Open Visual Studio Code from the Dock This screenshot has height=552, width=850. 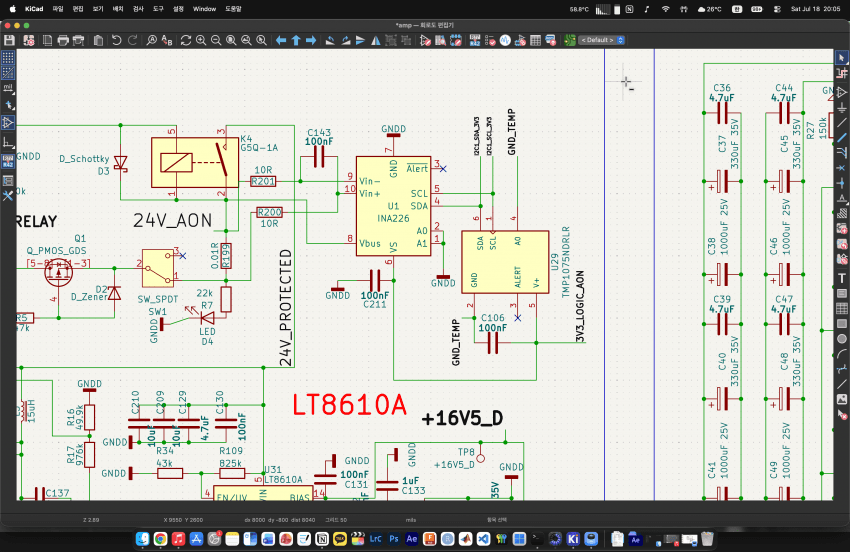click(483, 538)
